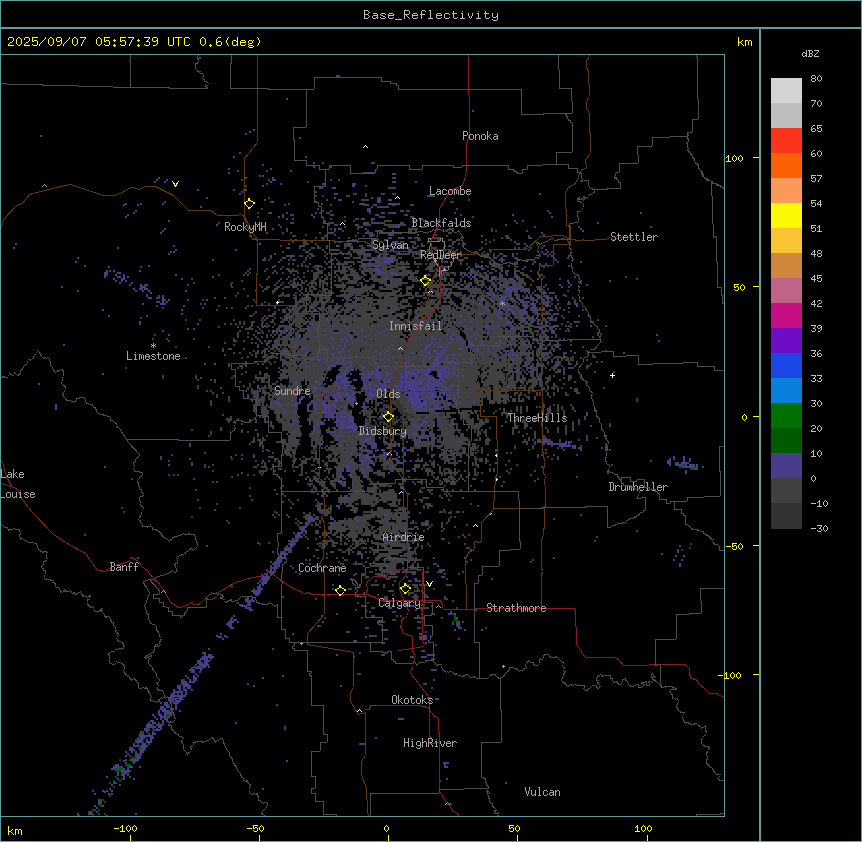Click the Blackfalds label
862x842 pixels.
(441, 223)
